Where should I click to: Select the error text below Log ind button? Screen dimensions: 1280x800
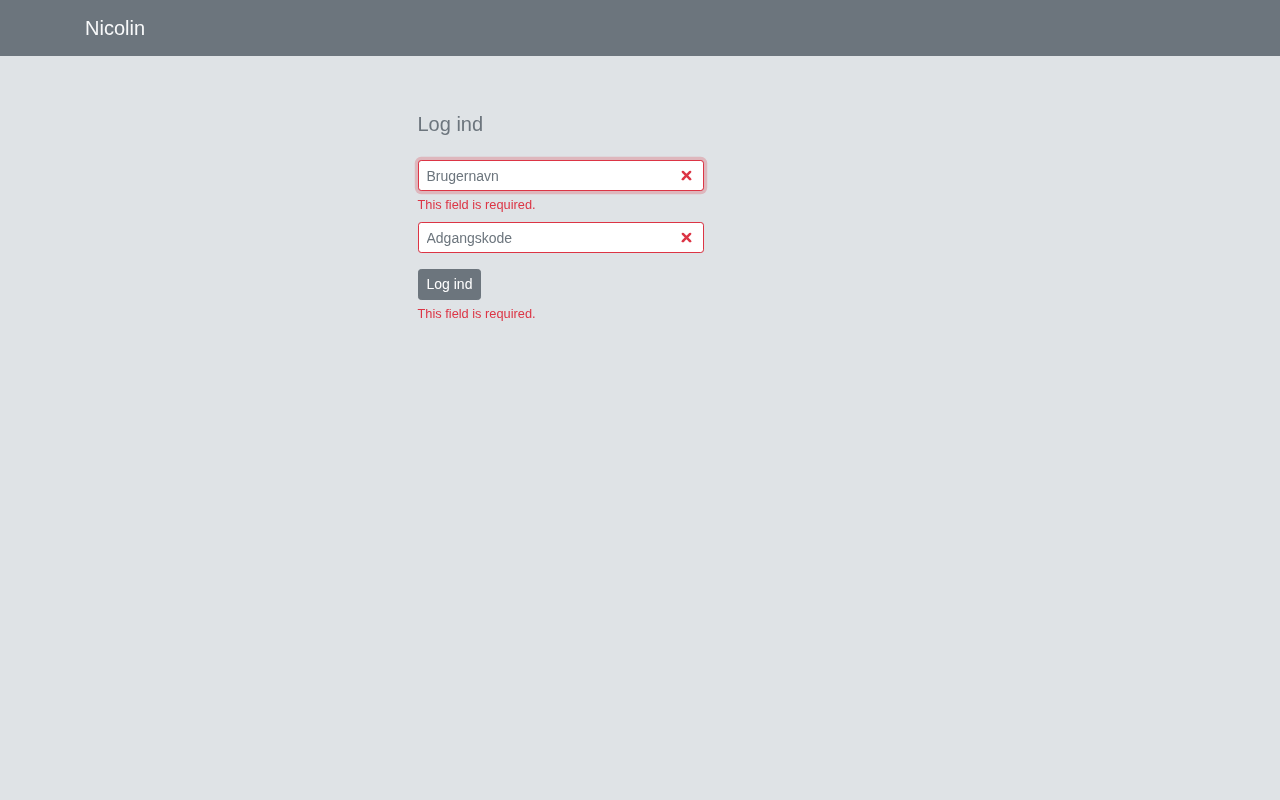coord(476,314)
